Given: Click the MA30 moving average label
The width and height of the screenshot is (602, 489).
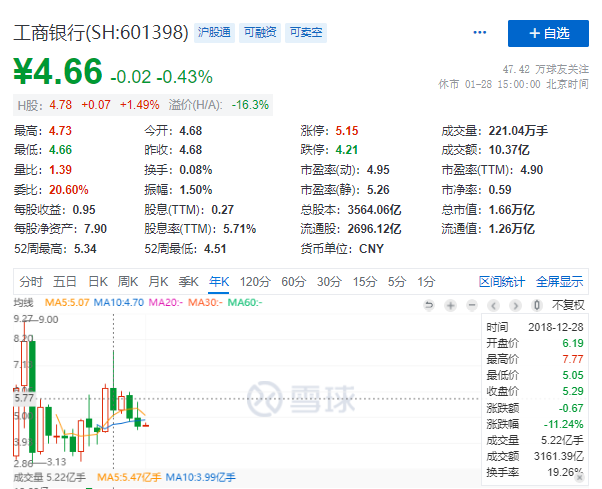Looking at the screenshot, I should (205, 302).
